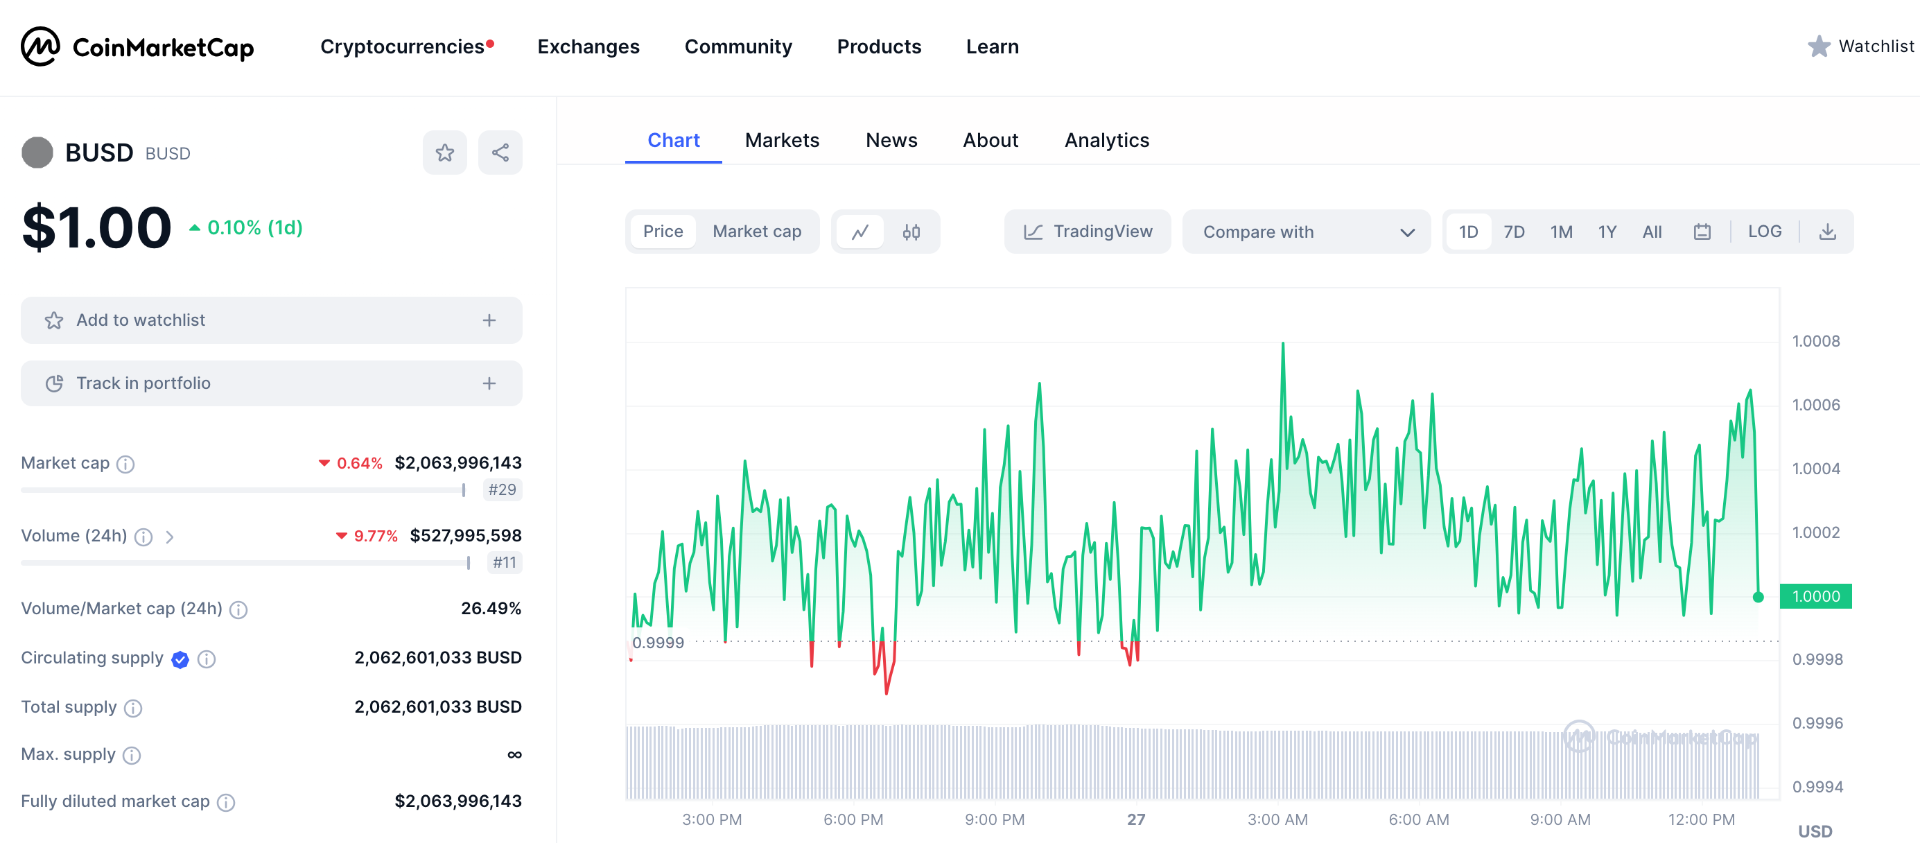Download chart data icon
This screenshot has width=1920, height=843.
[x=1827, y=232]
